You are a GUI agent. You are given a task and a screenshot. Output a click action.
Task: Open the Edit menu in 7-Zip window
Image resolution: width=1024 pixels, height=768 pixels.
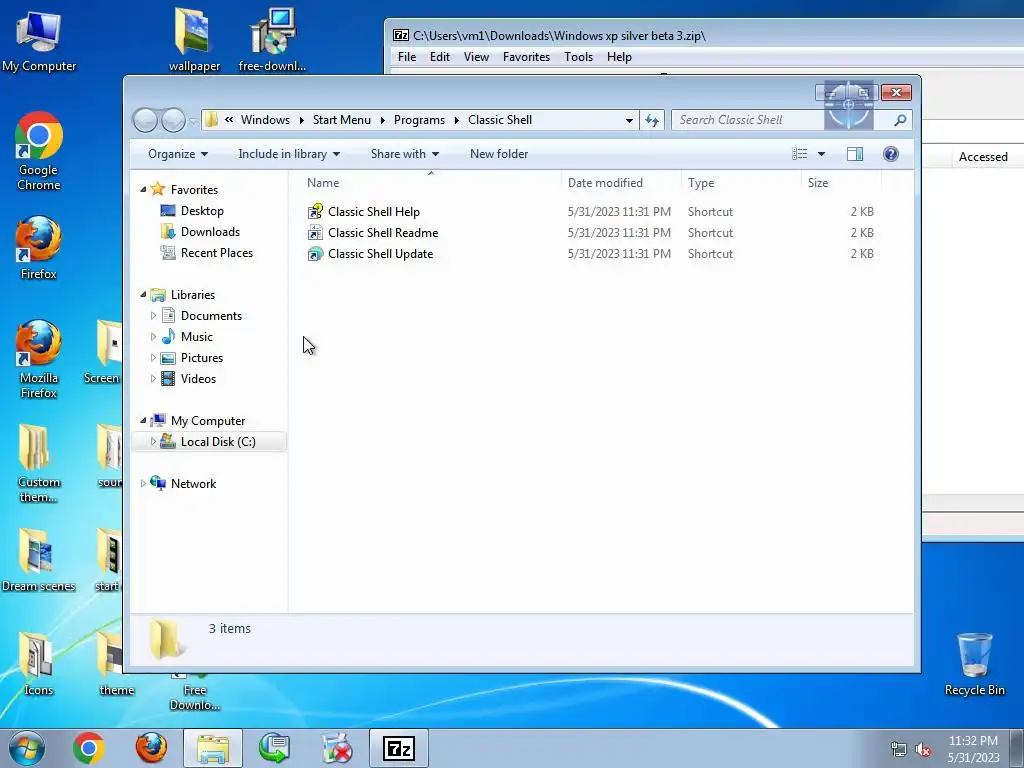coord(440,57)
